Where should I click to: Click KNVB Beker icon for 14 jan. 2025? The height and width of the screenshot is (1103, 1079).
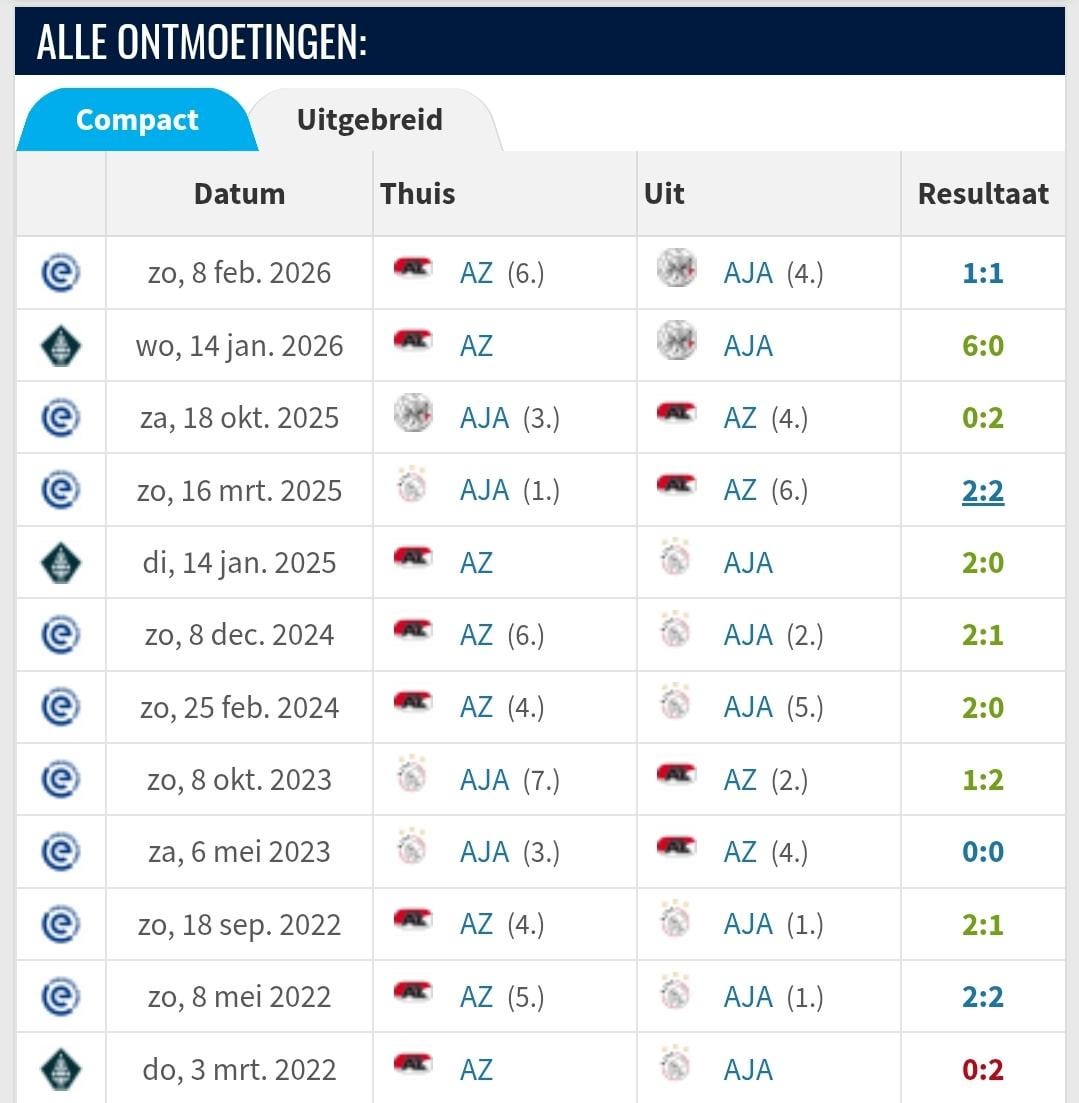tap(61, 563)
